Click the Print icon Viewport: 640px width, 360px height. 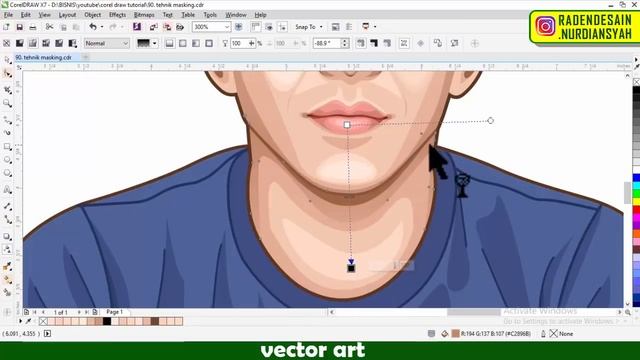click(x=33, y=27)
